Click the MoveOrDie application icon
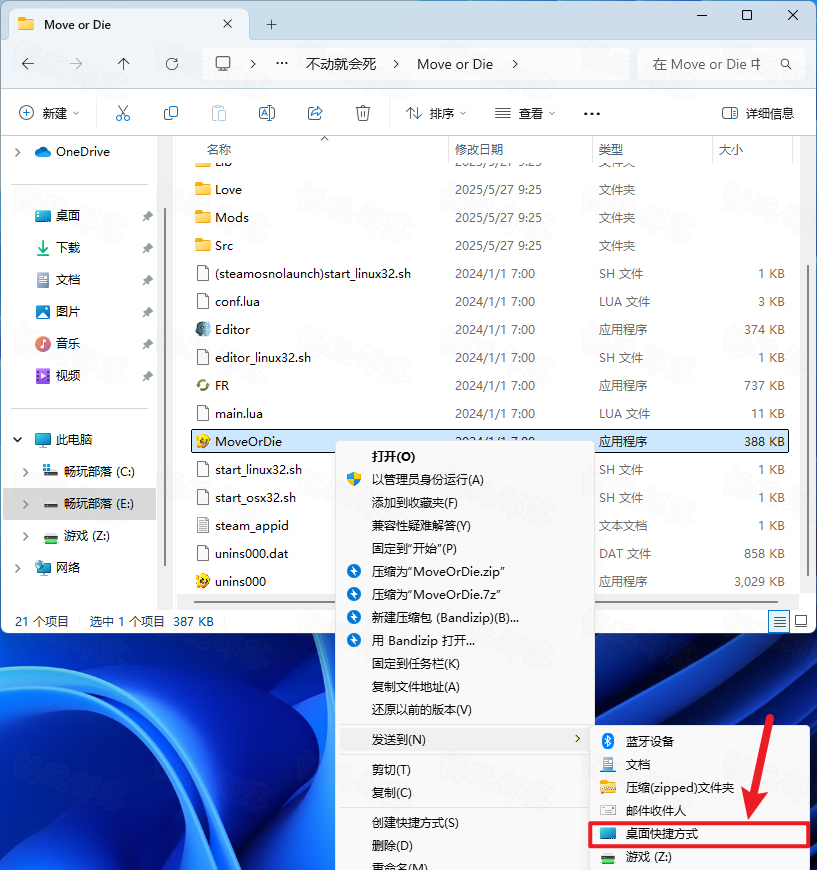 click(203, 441)
